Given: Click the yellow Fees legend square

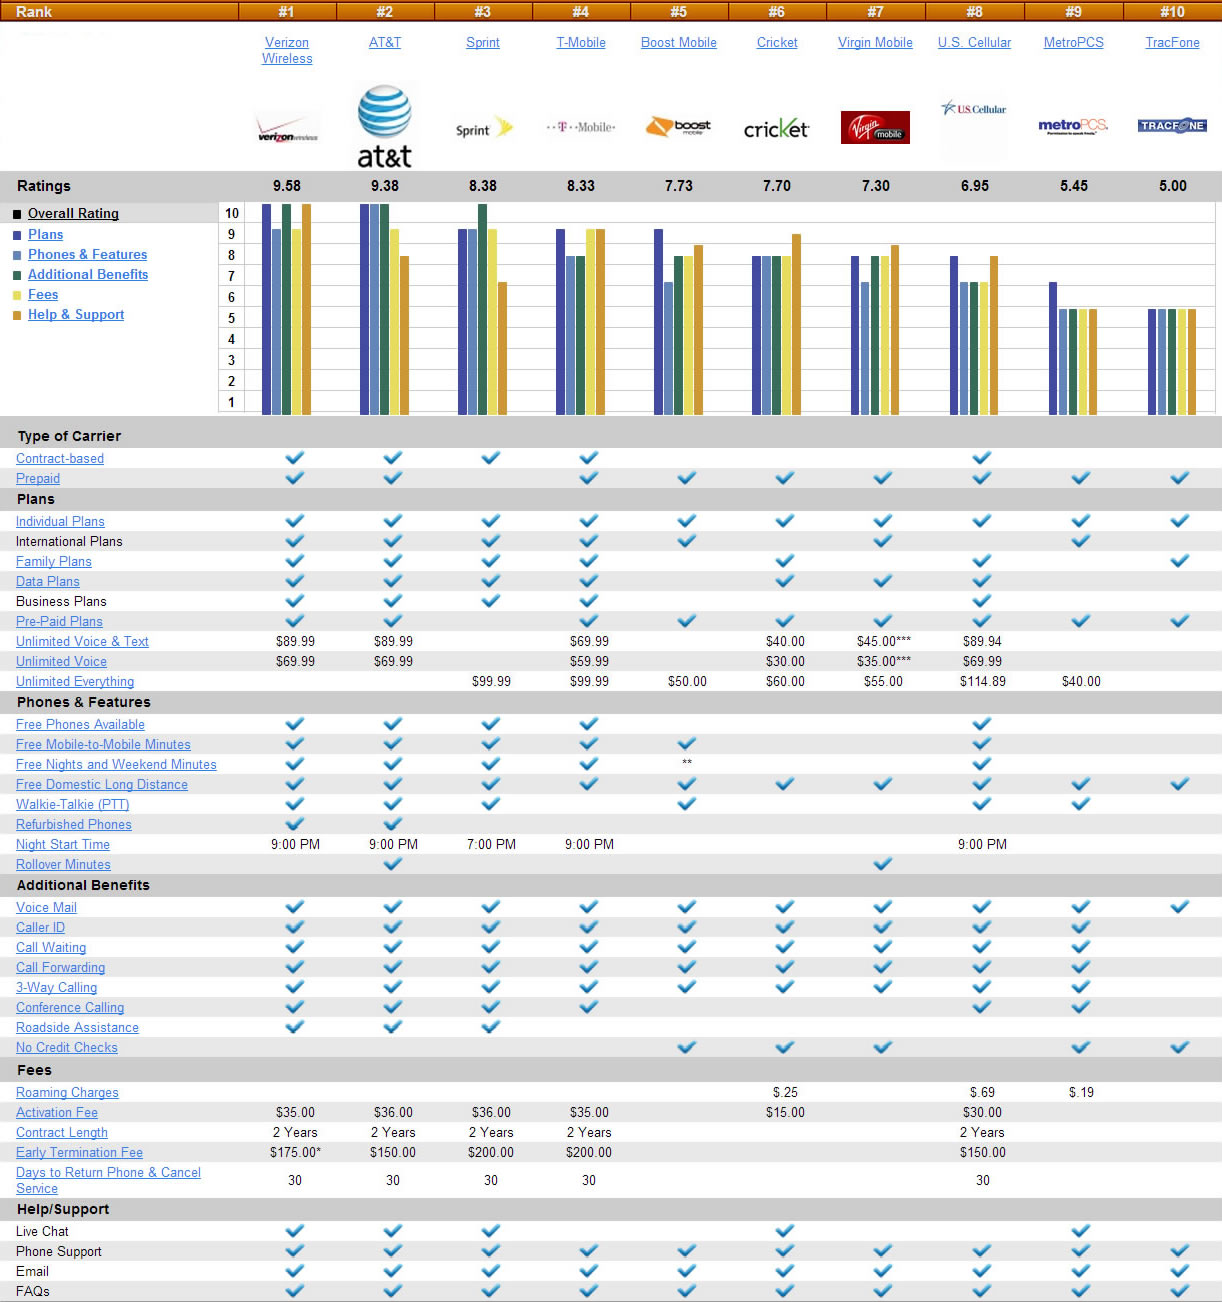Looking at the screenshot, I should click(x=17, y=295).
